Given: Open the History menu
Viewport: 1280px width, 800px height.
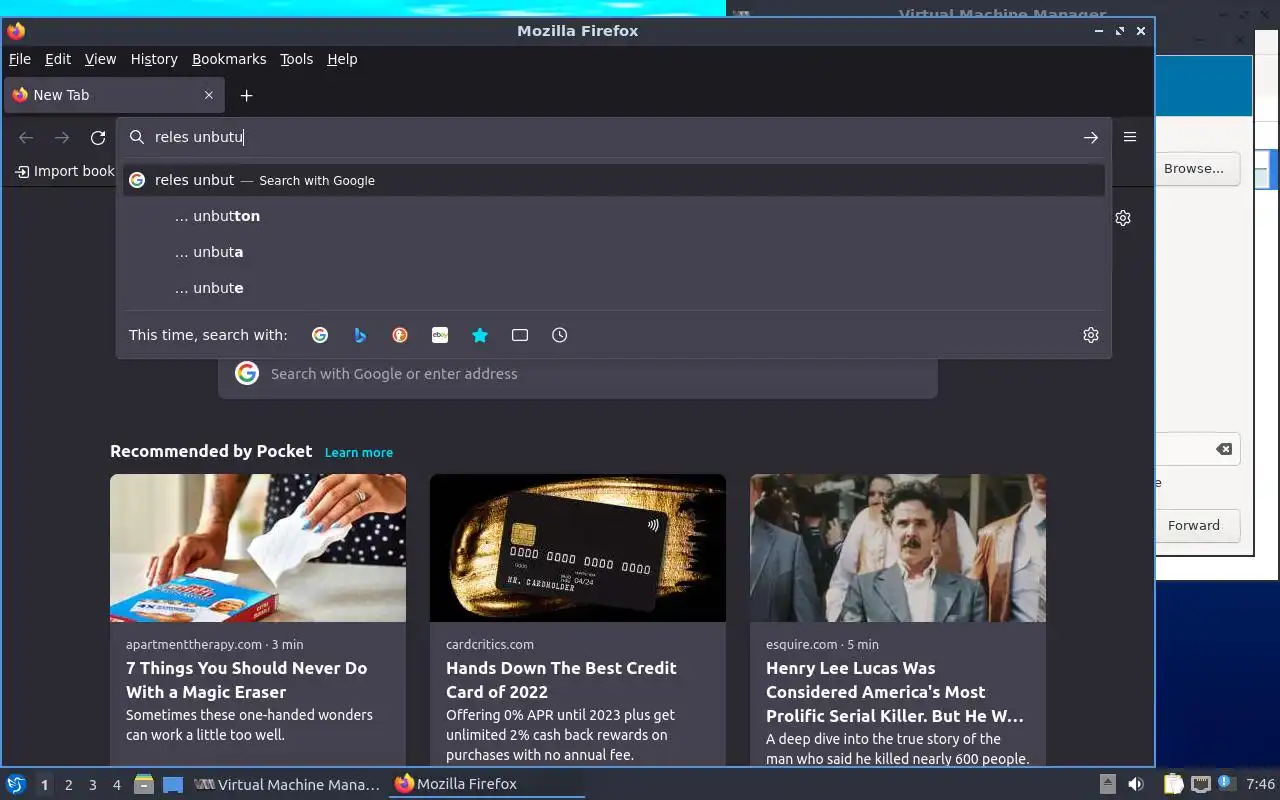Looking at the screenshot, I should (154, 59).
